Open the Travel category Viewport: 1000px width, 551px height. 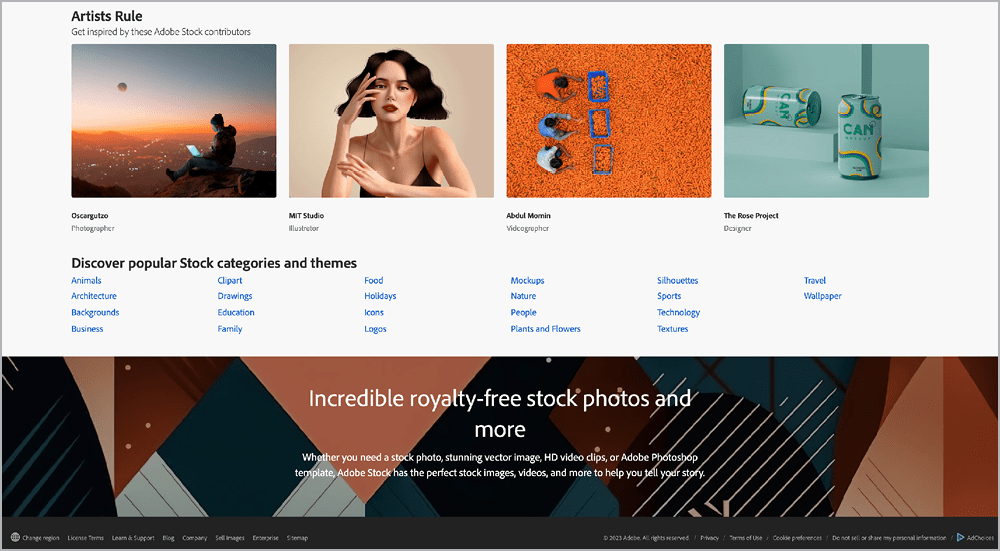[x=814, y=281]
